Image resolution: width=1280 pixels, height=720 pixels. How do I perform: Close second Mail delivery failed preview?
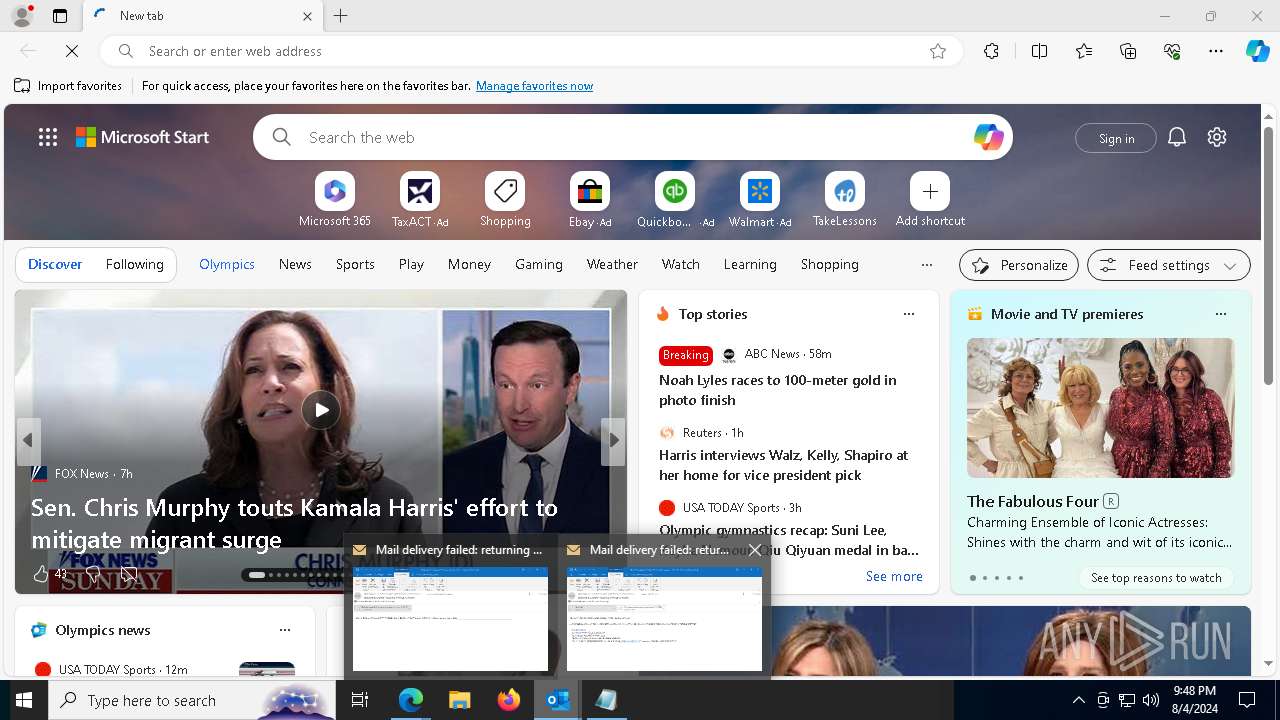[755, 550]
